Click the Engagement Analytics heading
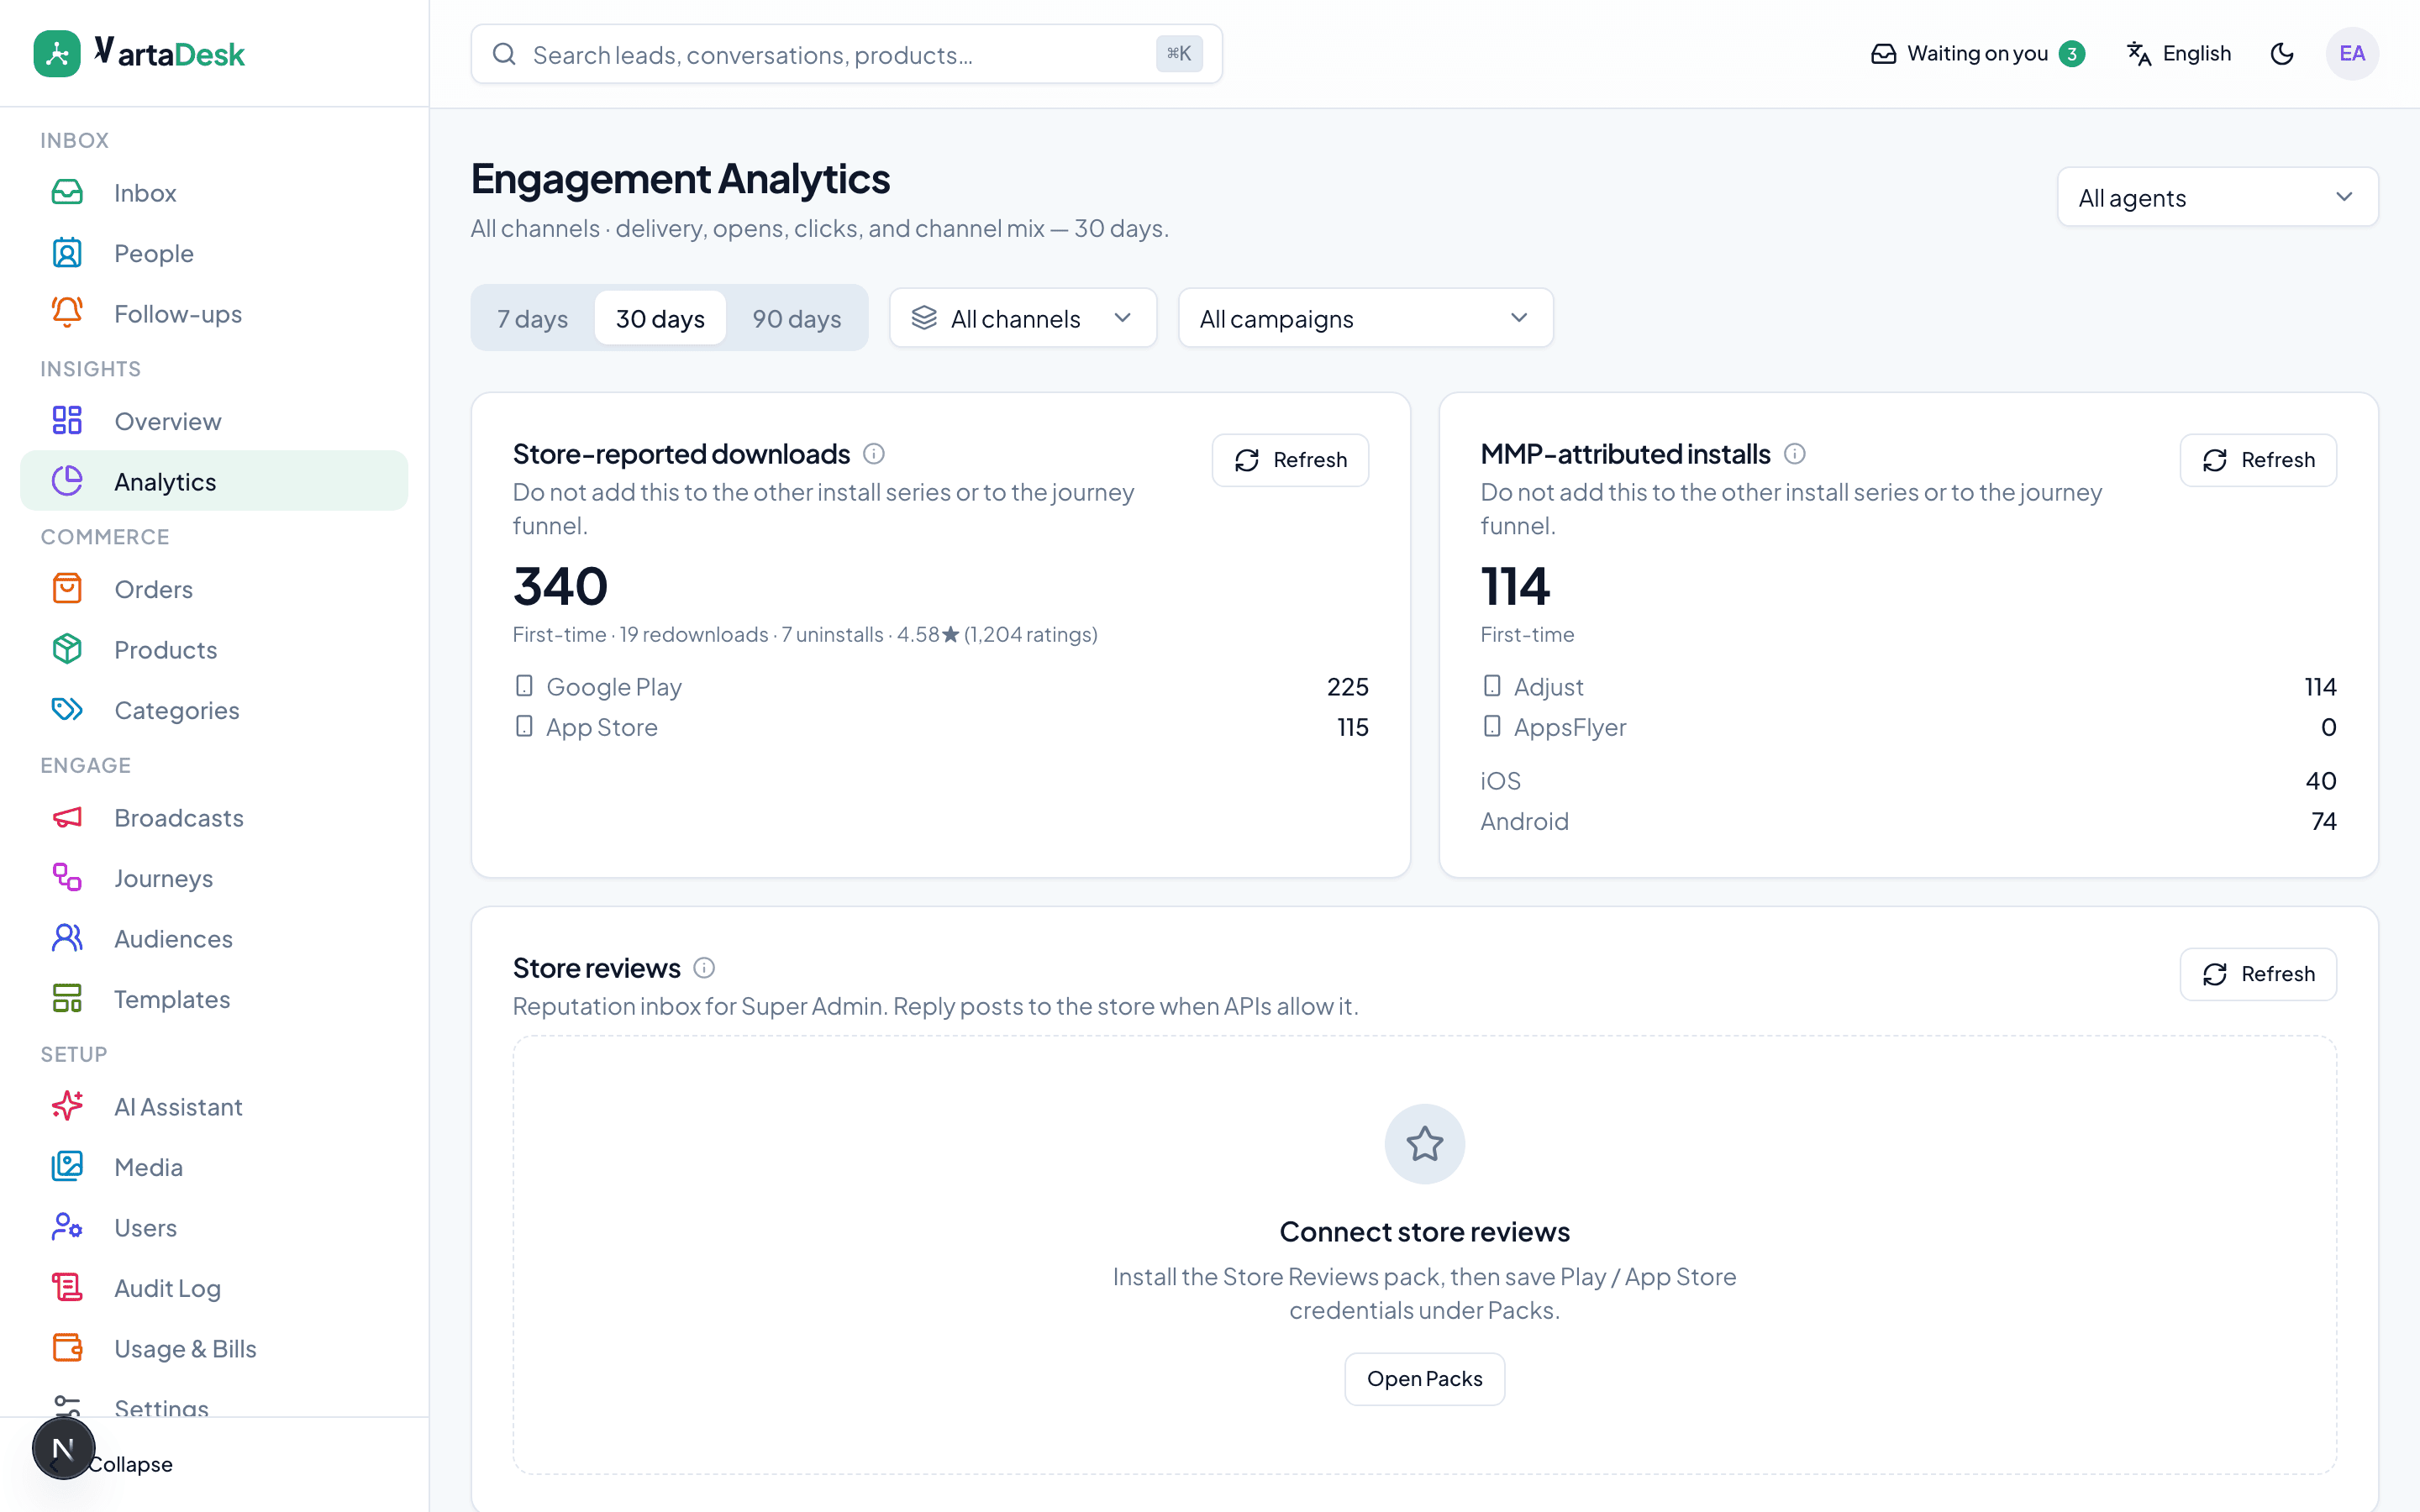Viewport: 2420px width, 1512px height. pyautogui.click(x=680, y=179)
